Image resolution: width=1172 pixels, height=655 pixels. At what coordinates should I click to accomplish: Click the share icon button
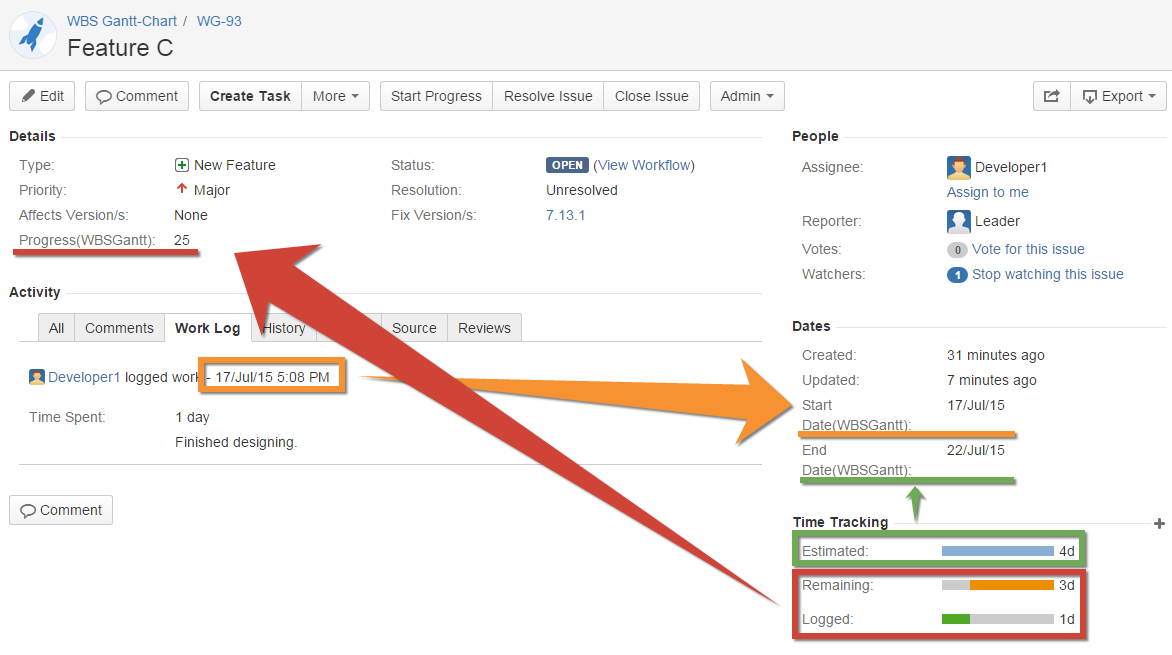pos(1051,96)
